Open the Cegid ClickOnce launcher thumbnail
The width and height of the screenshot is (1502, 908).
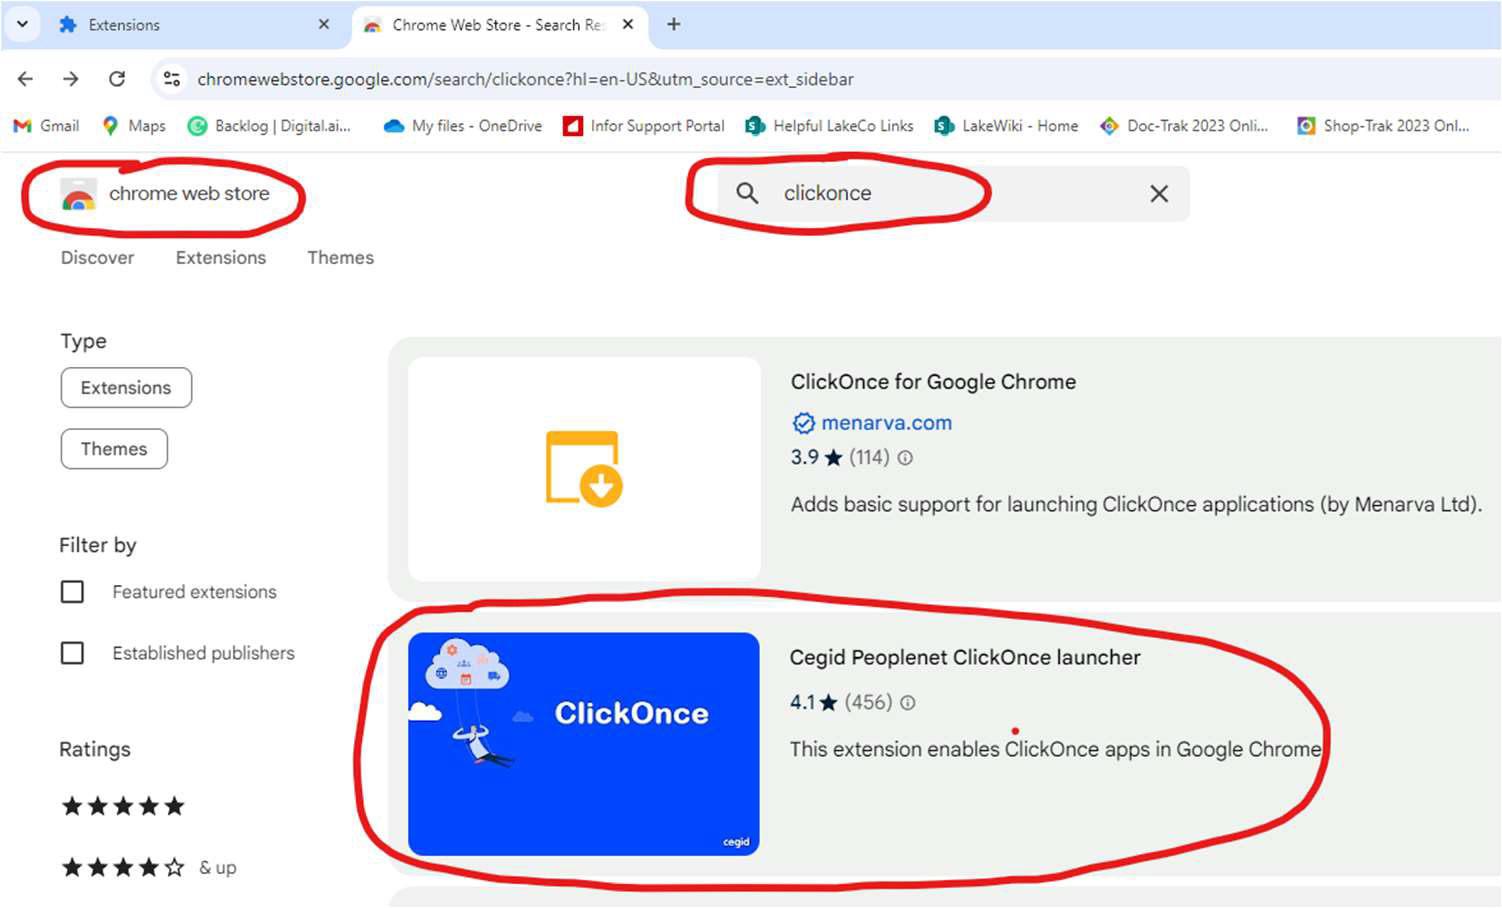pyautogui.click(x=584, y=744)
